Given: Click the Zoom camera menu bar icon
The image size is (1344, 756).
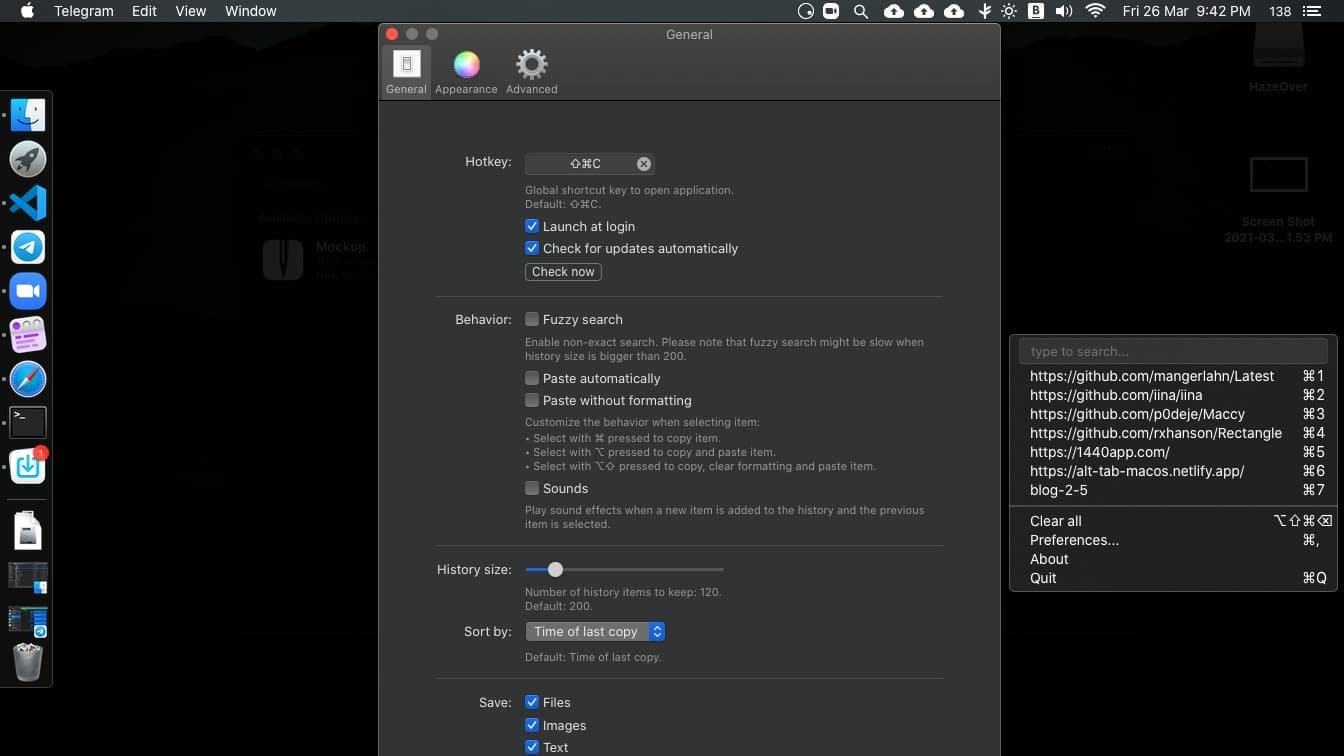Looking at the screenshot, I should [831, 11].
